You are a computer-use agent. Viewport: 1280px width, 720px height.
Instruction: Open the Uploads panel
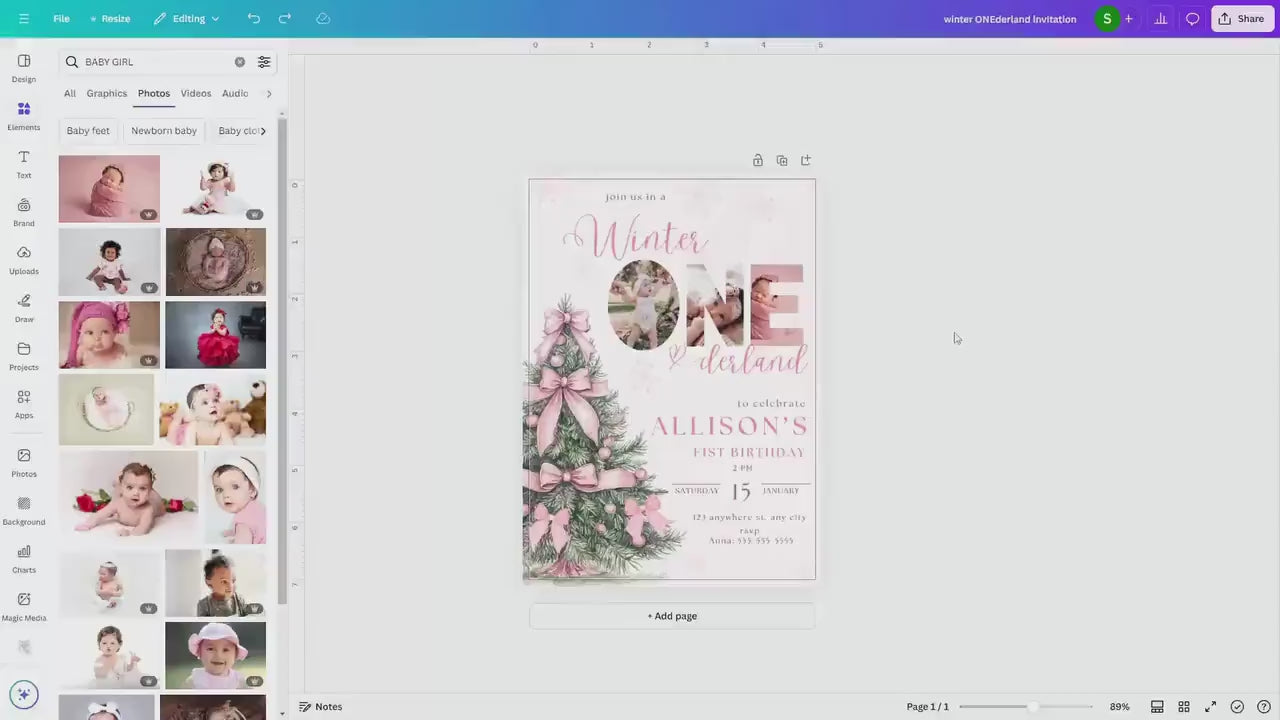click(24, 259)
